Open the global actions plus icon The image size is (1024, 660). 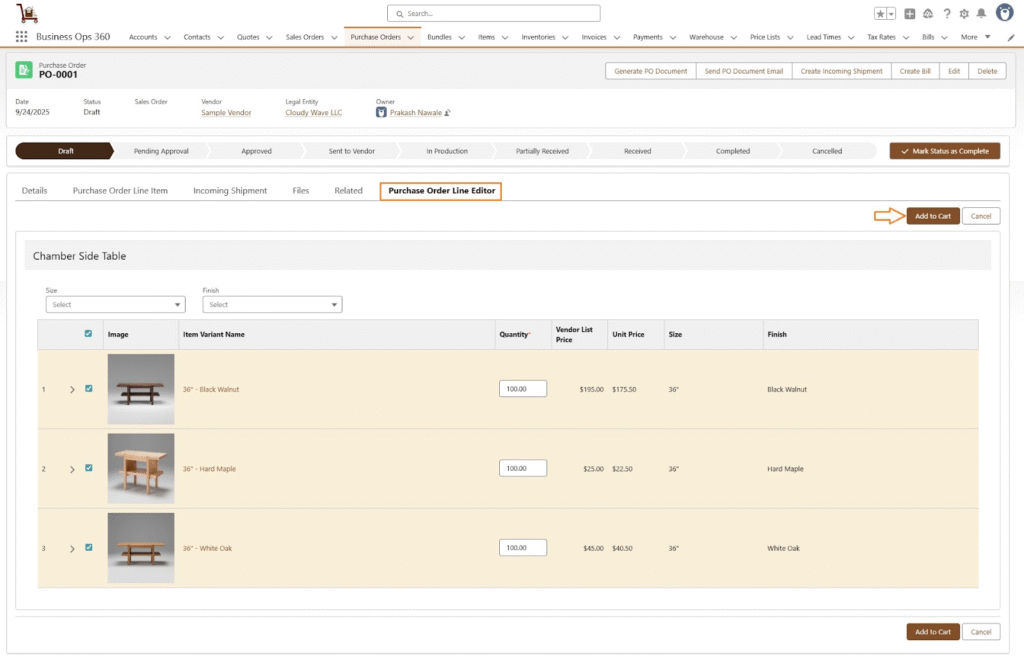coord(910,14)
